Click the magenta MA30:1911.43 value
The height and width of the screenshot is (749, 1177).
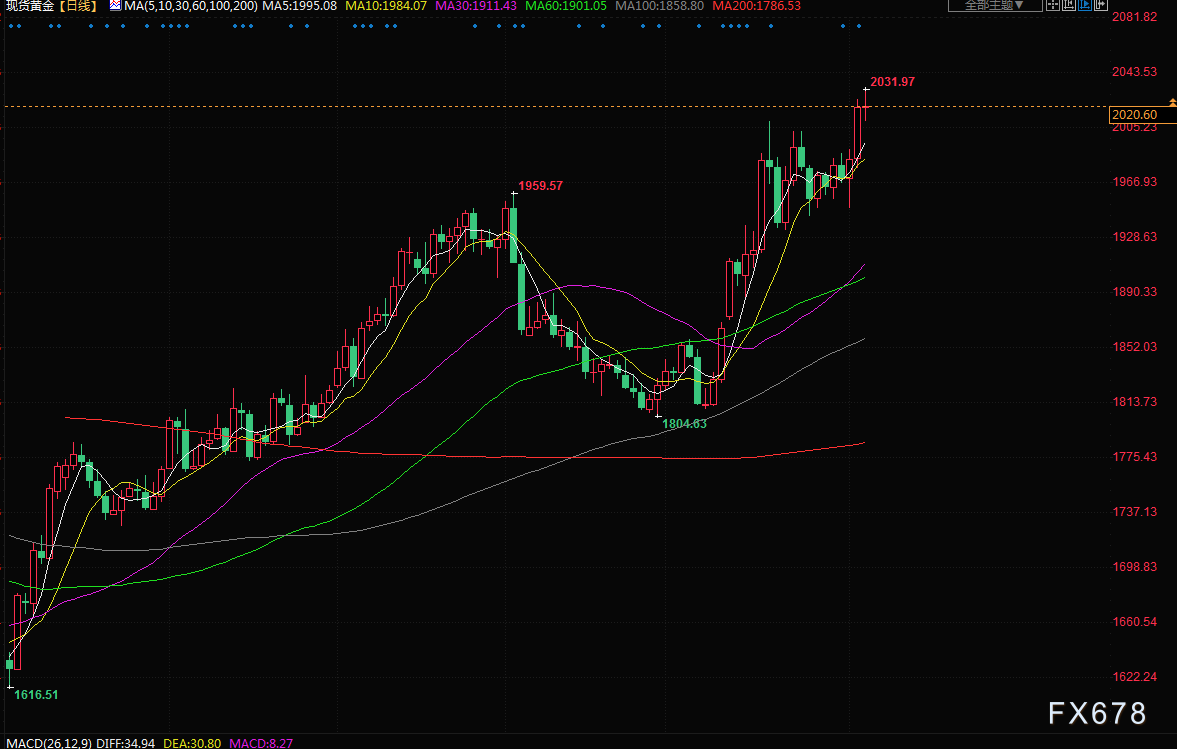pos(476,6)
